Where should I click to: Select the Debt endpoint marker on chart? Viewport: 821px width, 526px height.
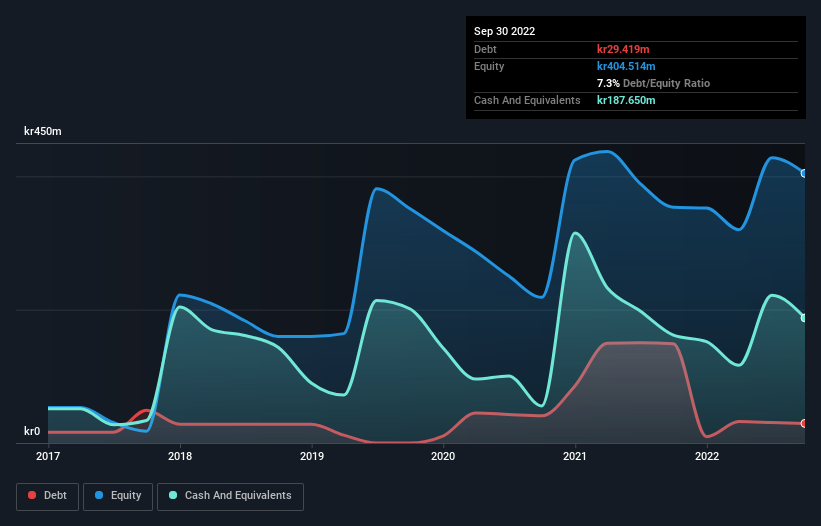(804, 423)
